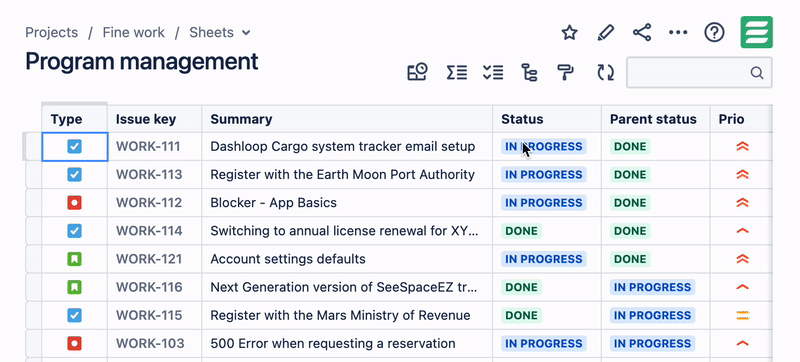The height and width of the screenshot is (362, 800).
Task: Open the DONE status of WORK-114
Action: tap(521, 231)
